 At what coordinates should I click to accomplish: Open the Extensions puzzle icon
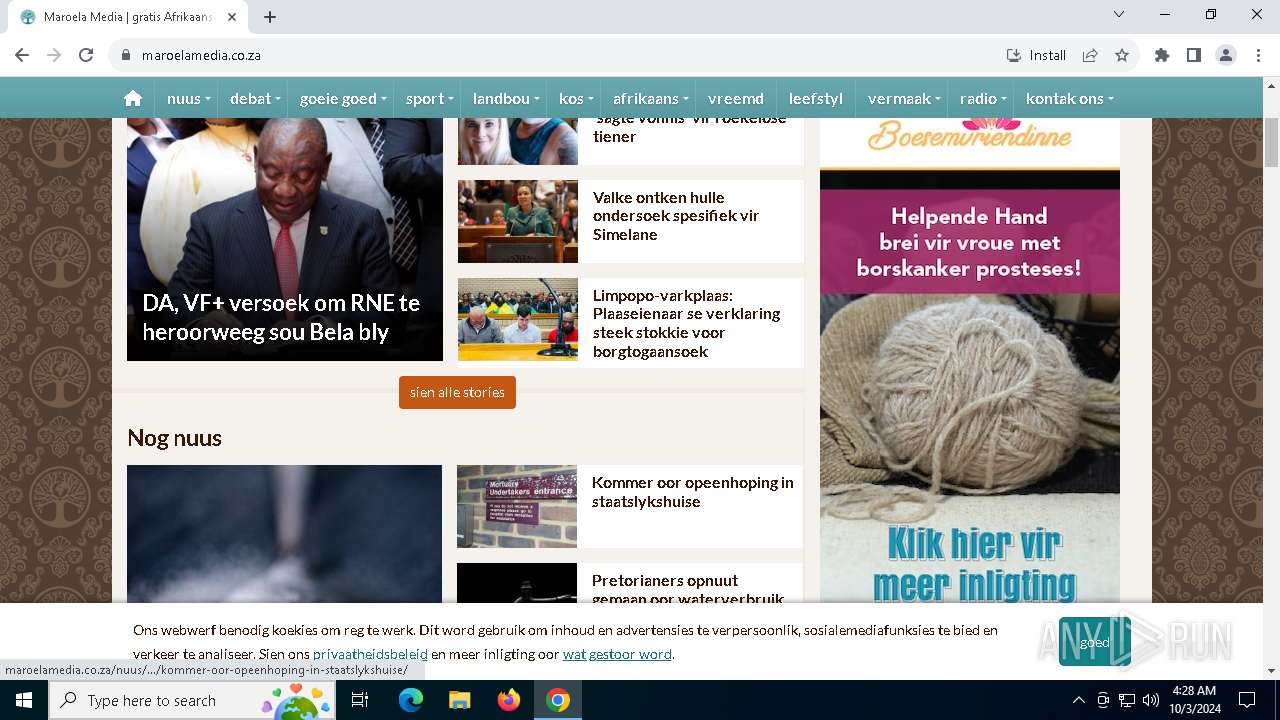[1162, 55]
